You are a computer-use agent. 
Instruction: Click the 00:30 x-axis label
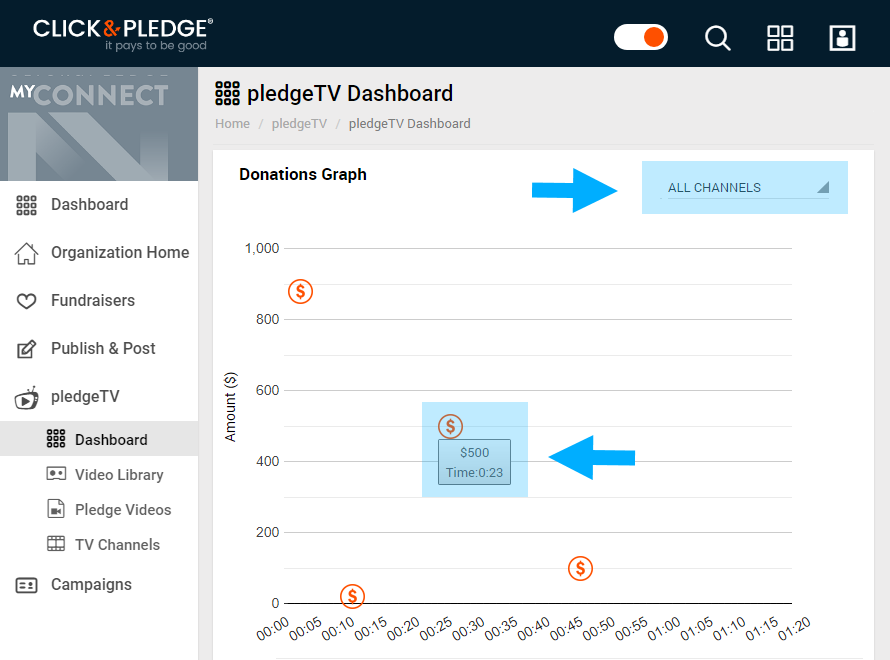[468, 628]
